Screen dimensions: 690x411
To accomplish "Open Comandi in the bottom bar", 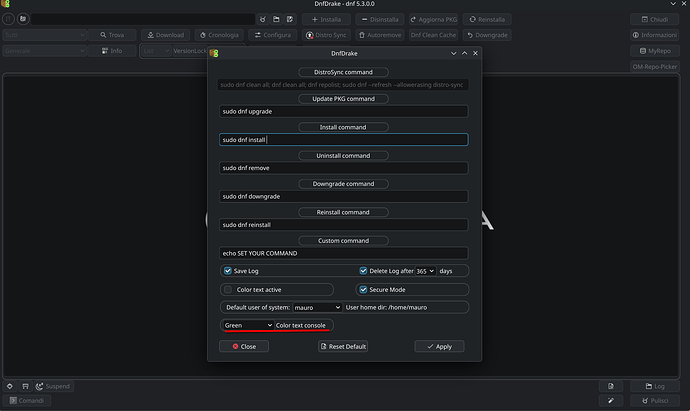I will click(27, 400).
